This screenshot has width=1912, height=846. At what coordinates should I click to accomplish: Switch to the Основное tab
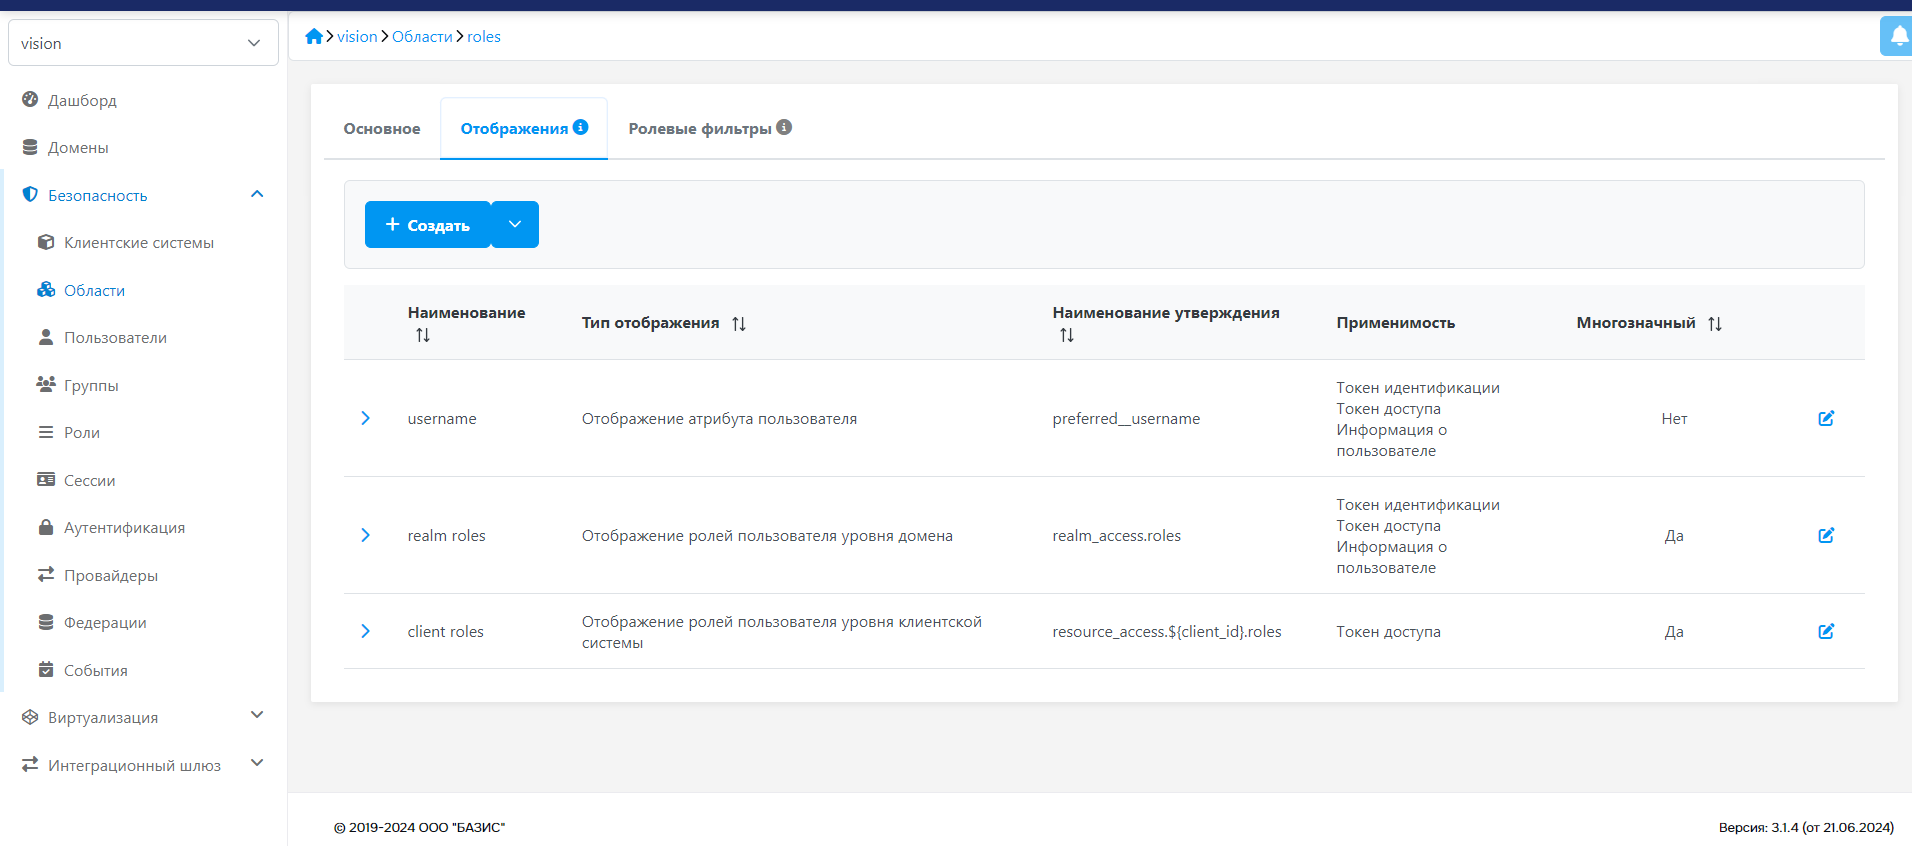pos(382,129)
